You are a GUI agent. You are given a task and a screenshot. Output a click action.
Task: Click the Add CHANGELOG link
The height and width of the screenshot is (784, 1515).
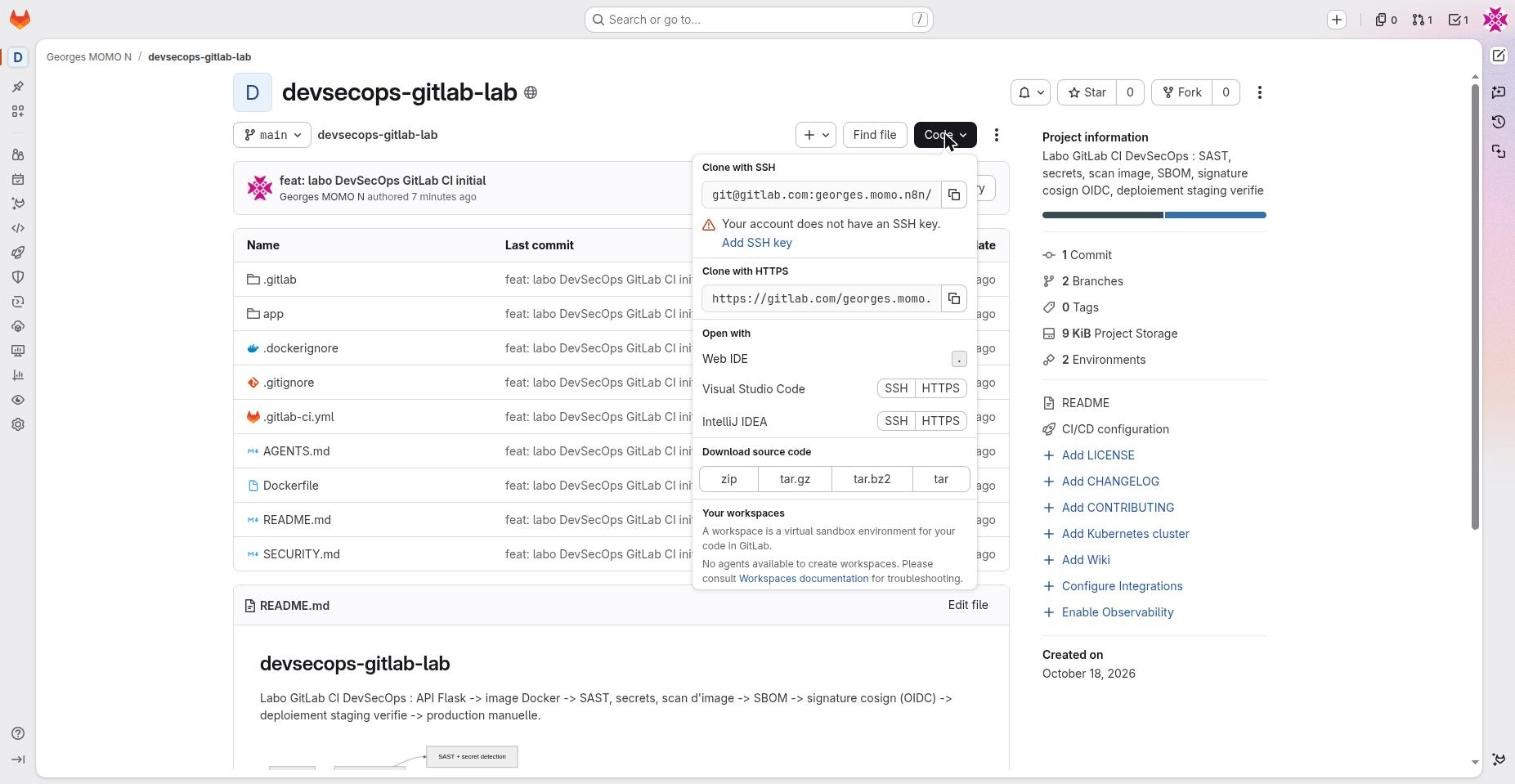(x=1110, y=481)
